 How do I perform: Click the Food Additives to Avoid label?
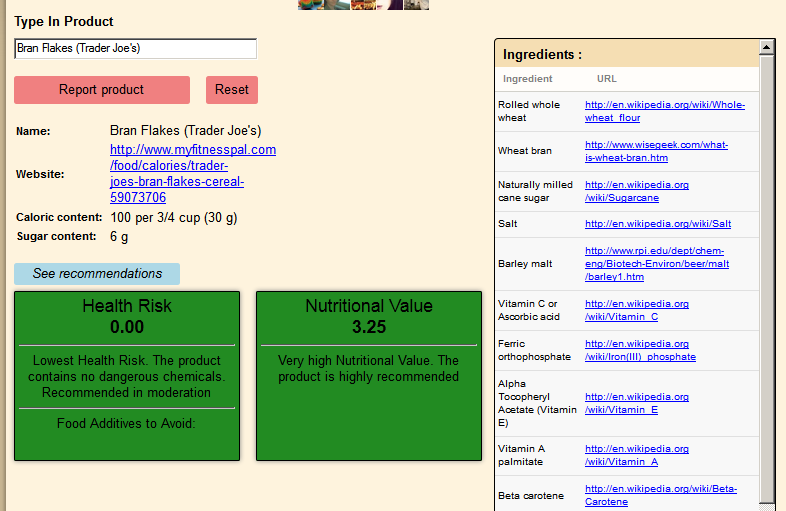point(126,424)
